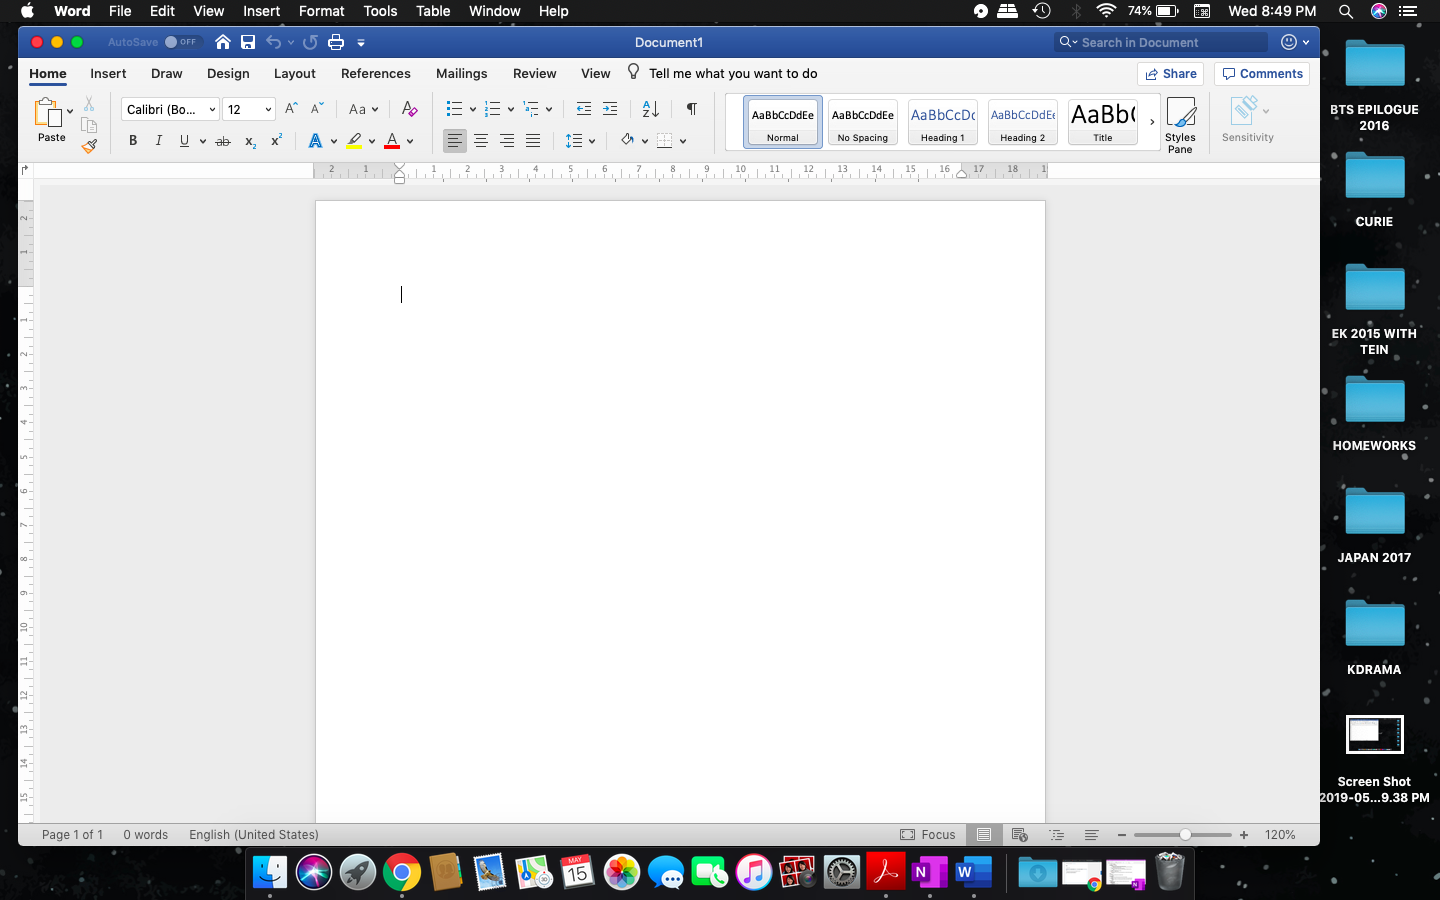Screen dimensions: 1440x900
Task: Select the Align Center icon
Action: (x=481, y=140)
